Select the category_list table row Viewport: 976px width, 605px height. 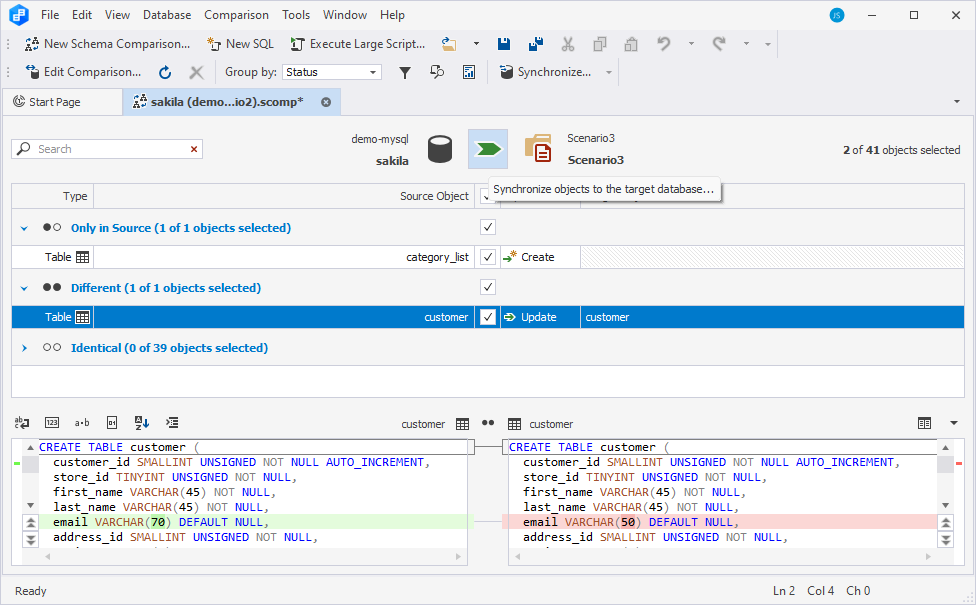[x=487, y=257]
